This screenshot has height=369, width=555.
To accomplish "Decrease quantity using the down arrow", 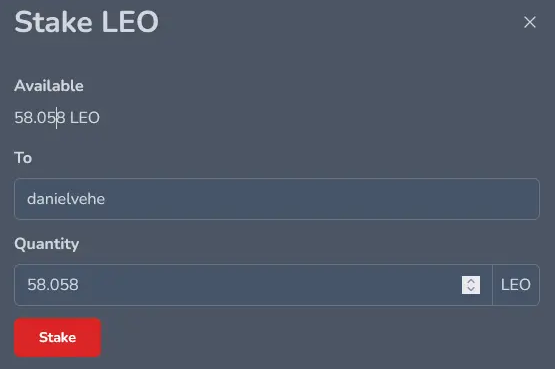I will 471,289.
